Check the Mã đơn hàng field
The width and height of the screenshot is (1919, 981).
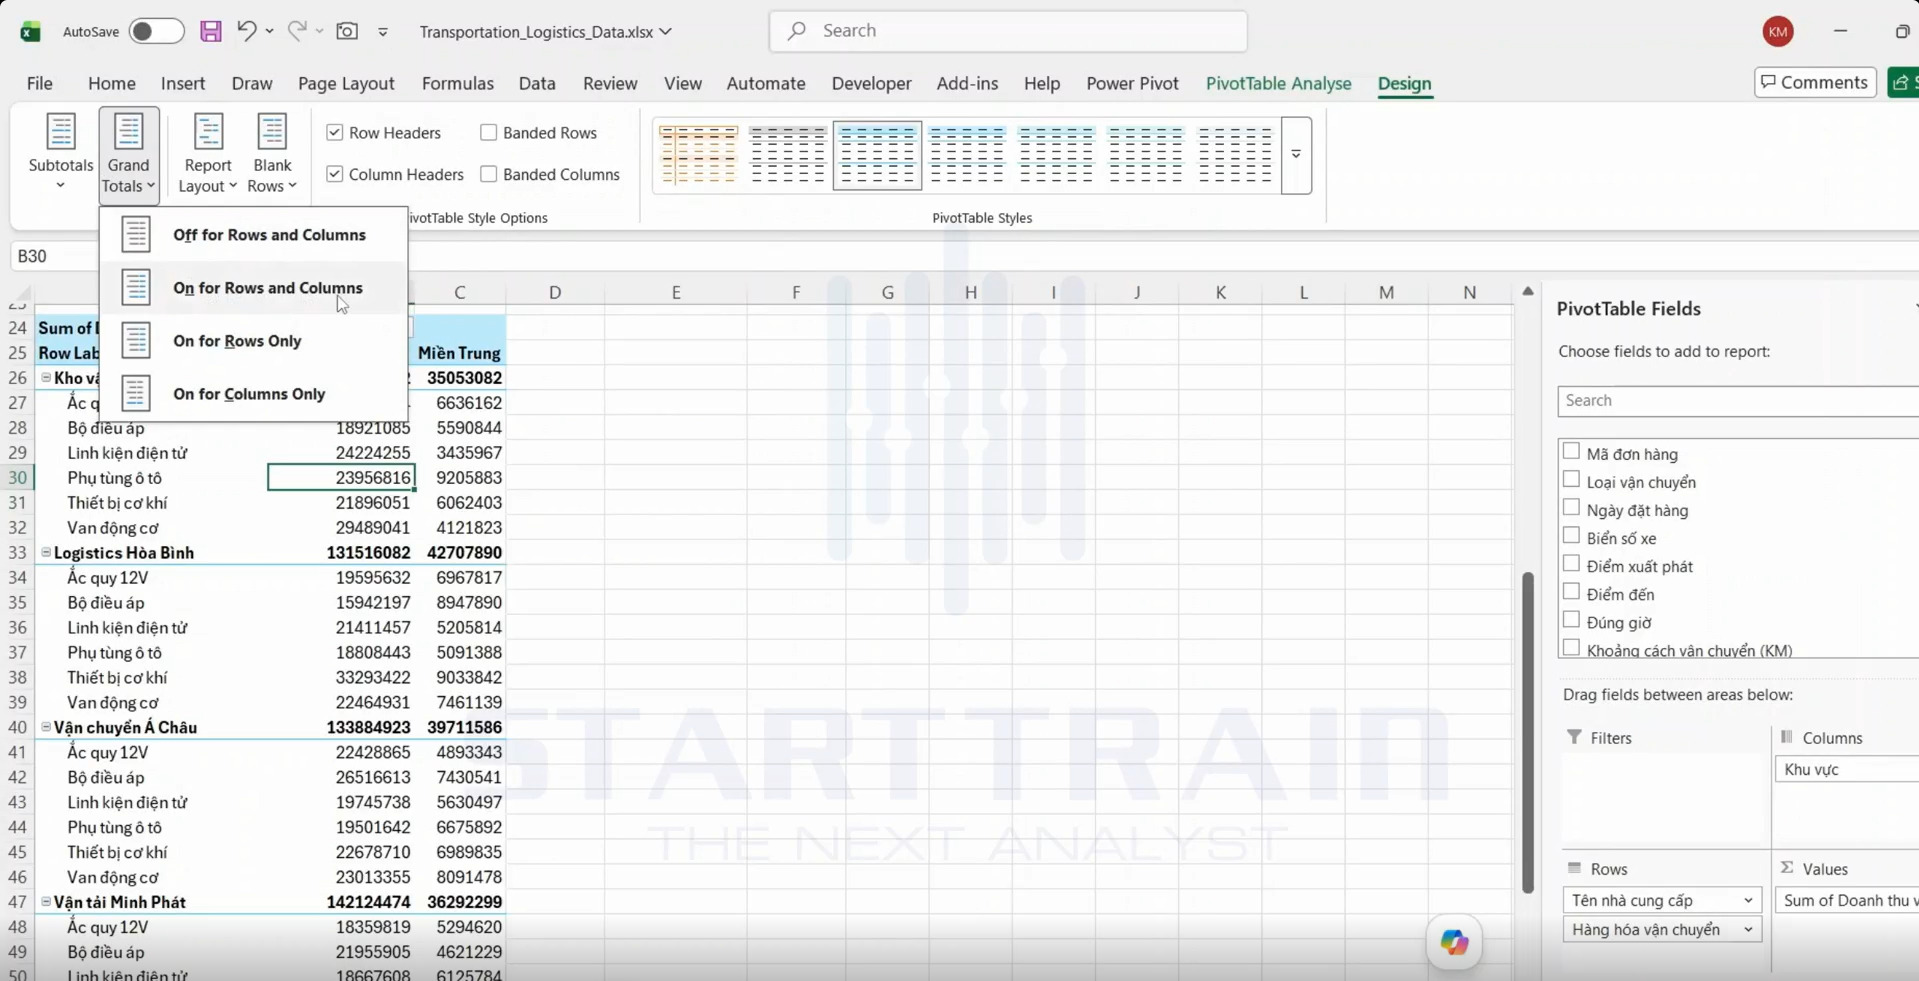(x=1571, y=452)
